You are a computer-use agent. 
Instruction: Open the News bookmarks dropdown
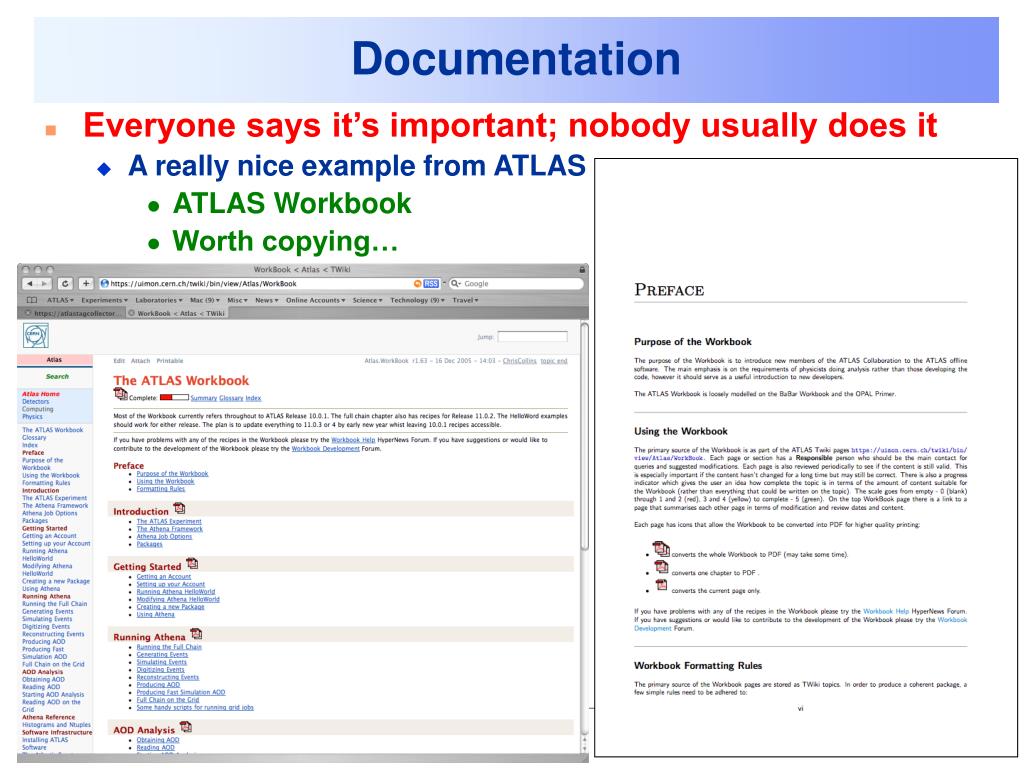tap(266, 300)
